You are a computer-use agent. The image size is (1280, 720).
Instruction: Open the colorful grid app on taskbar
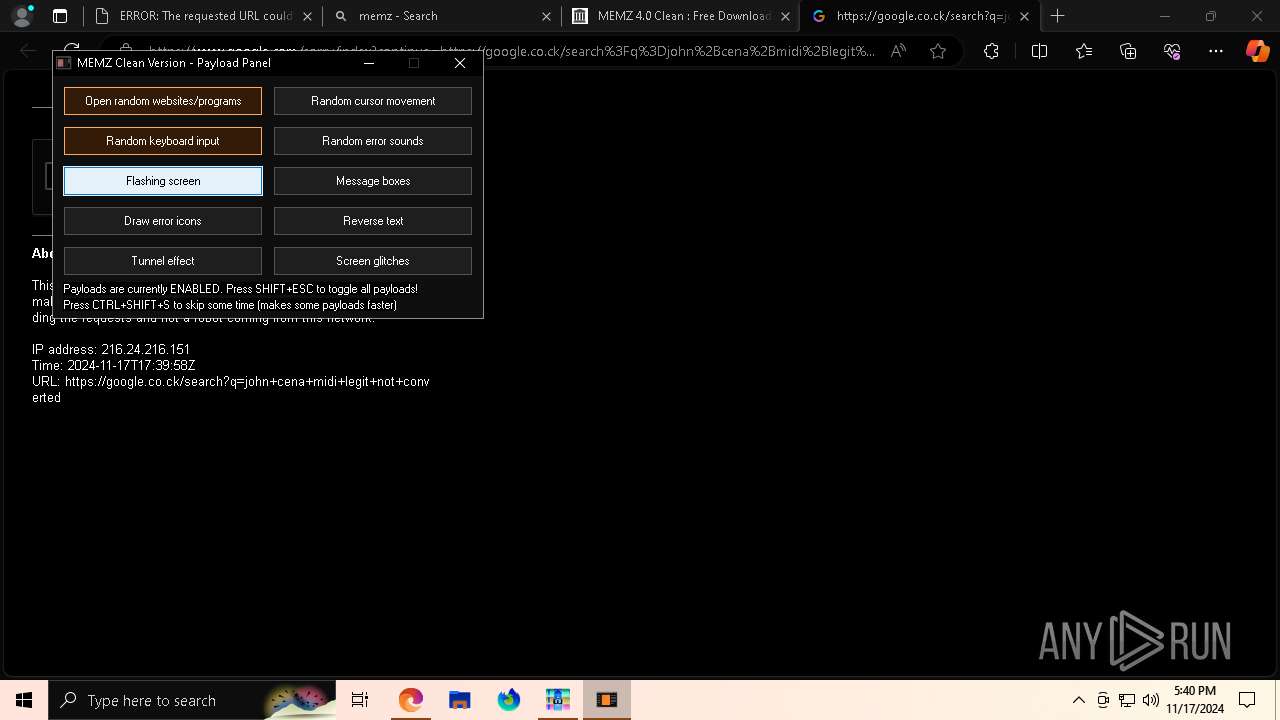[x=557, y=700]
